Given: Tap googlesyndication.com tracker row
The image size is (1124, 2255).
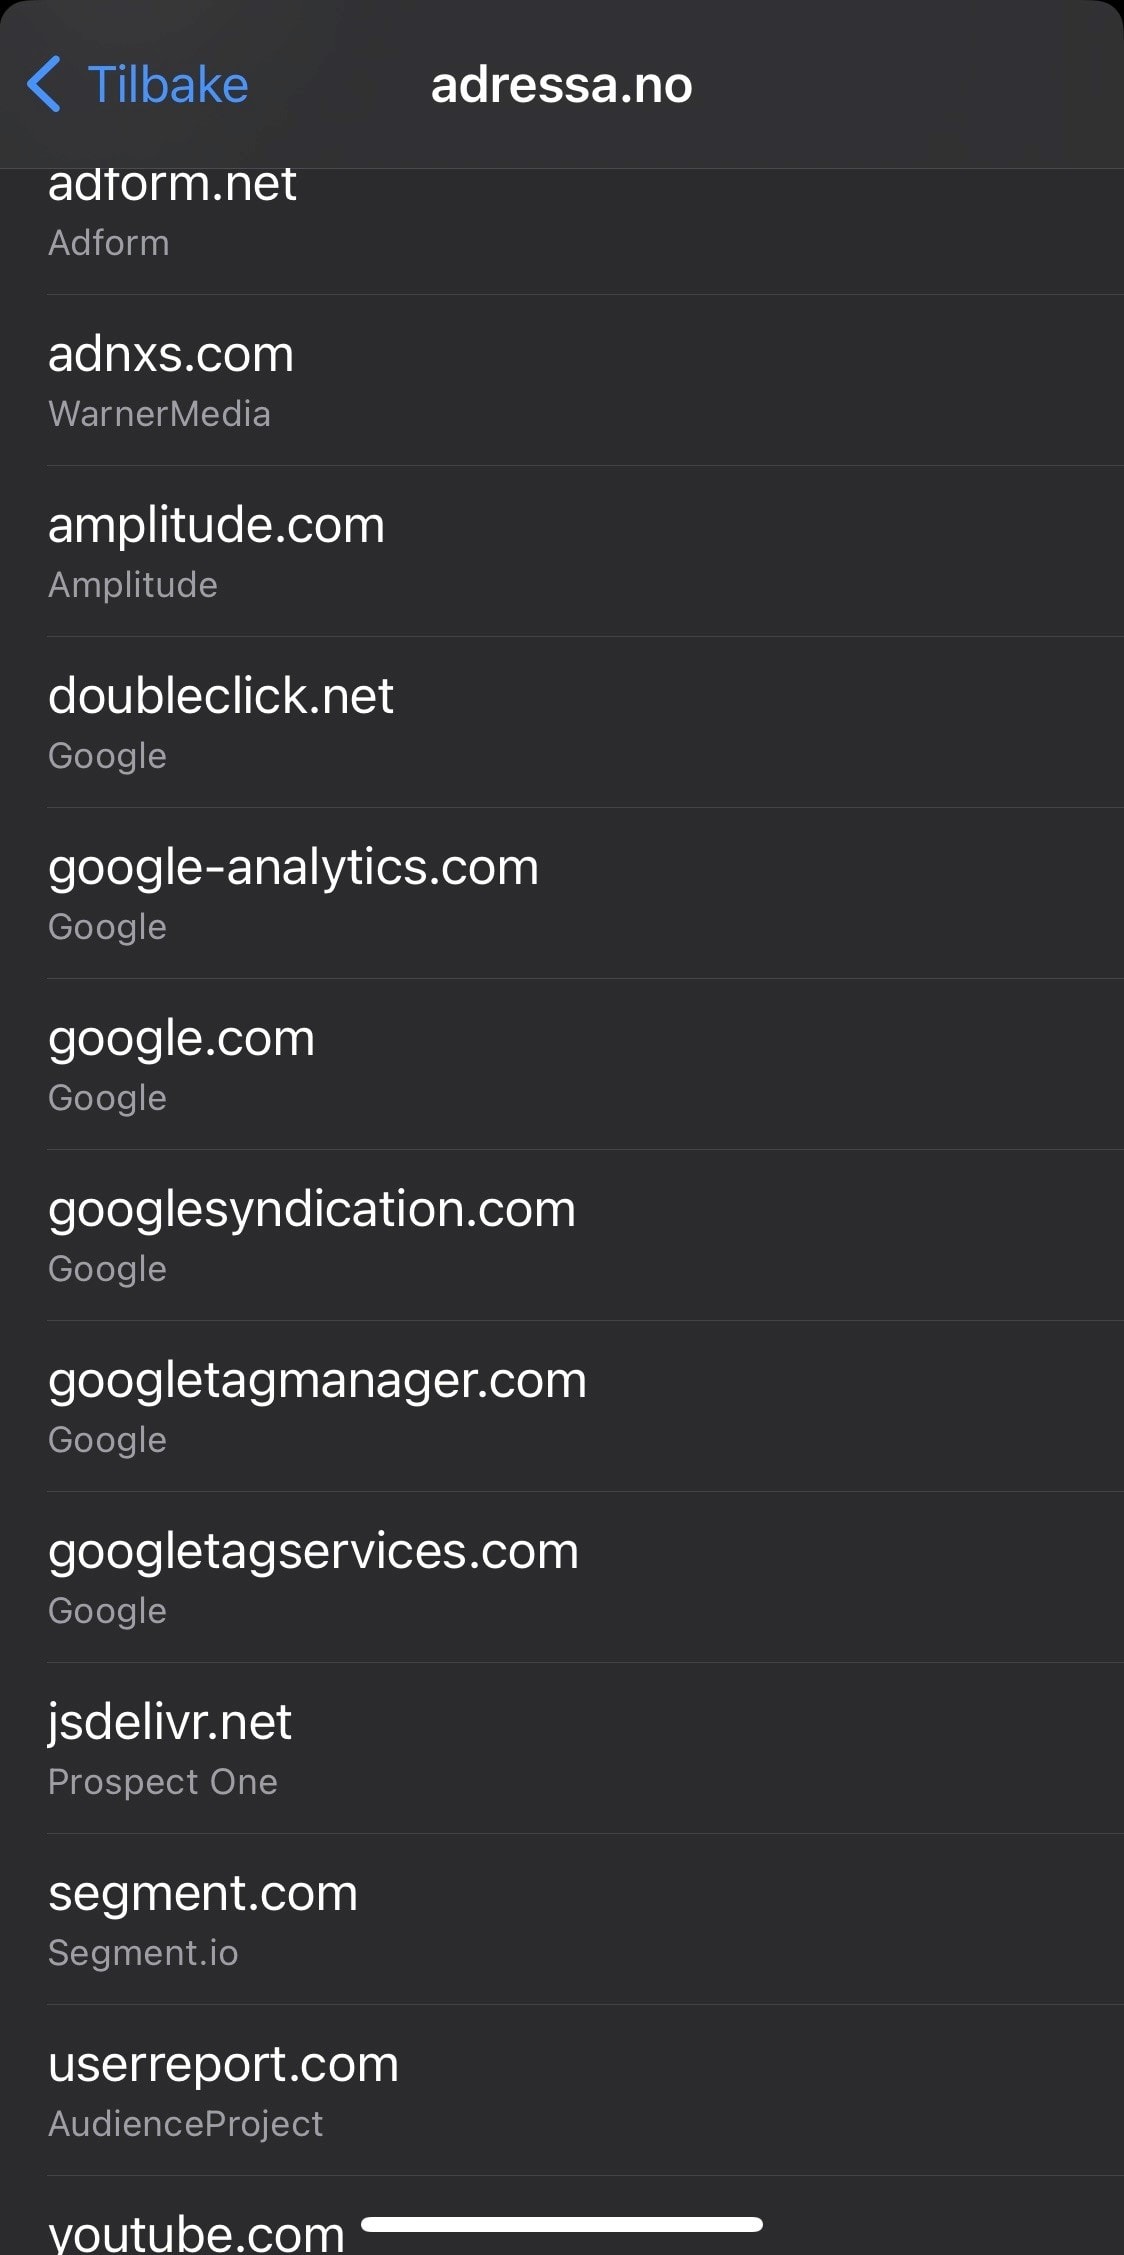Looking at the screenshot, I should [x=560, y=1236].
